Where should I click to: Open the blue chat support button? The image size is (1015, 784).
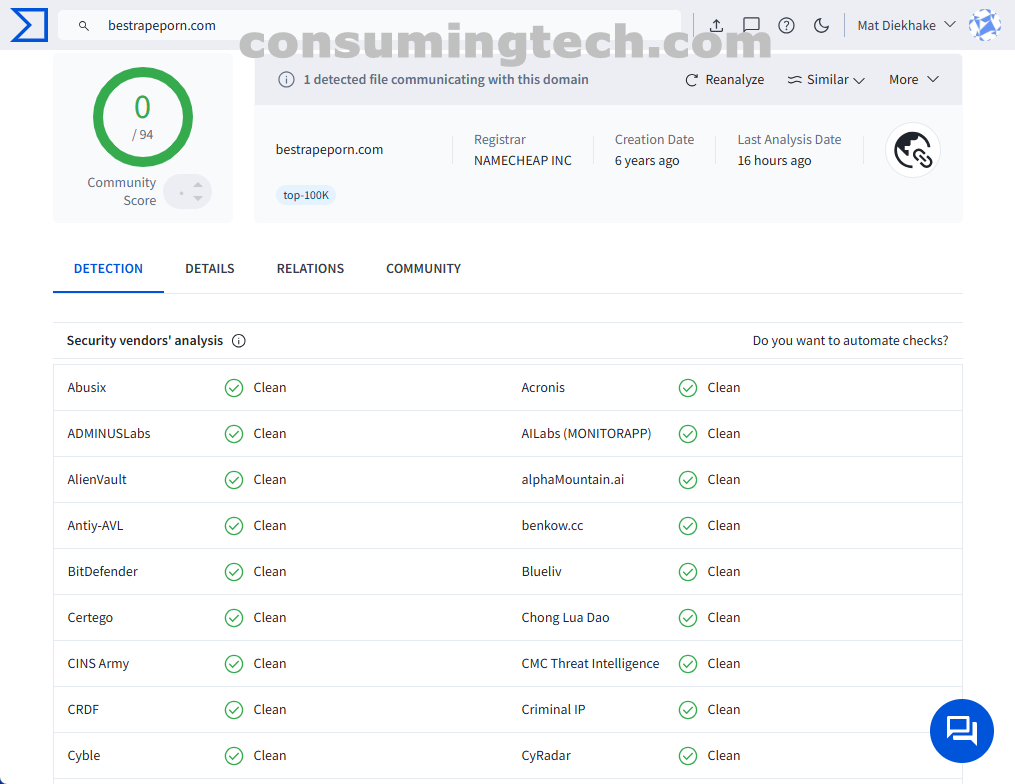point(961,731)
